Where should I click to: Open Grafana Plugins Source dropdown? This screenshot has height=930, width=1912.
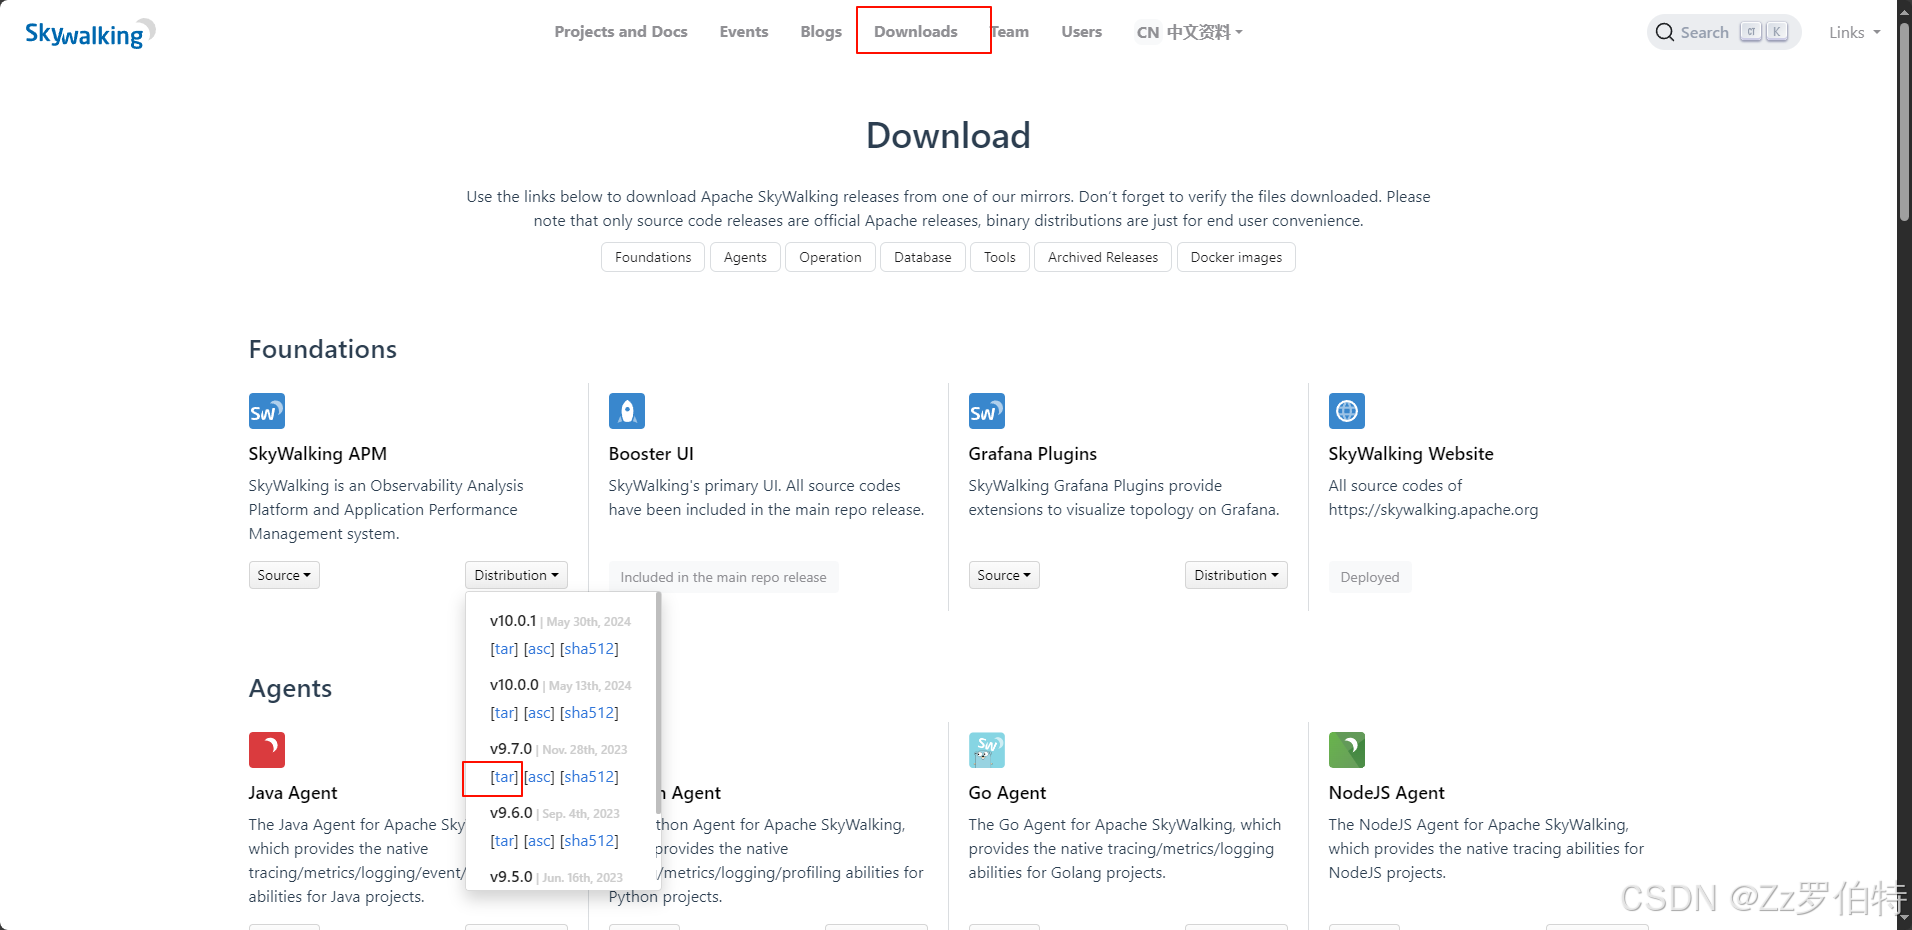point(1004,575)
